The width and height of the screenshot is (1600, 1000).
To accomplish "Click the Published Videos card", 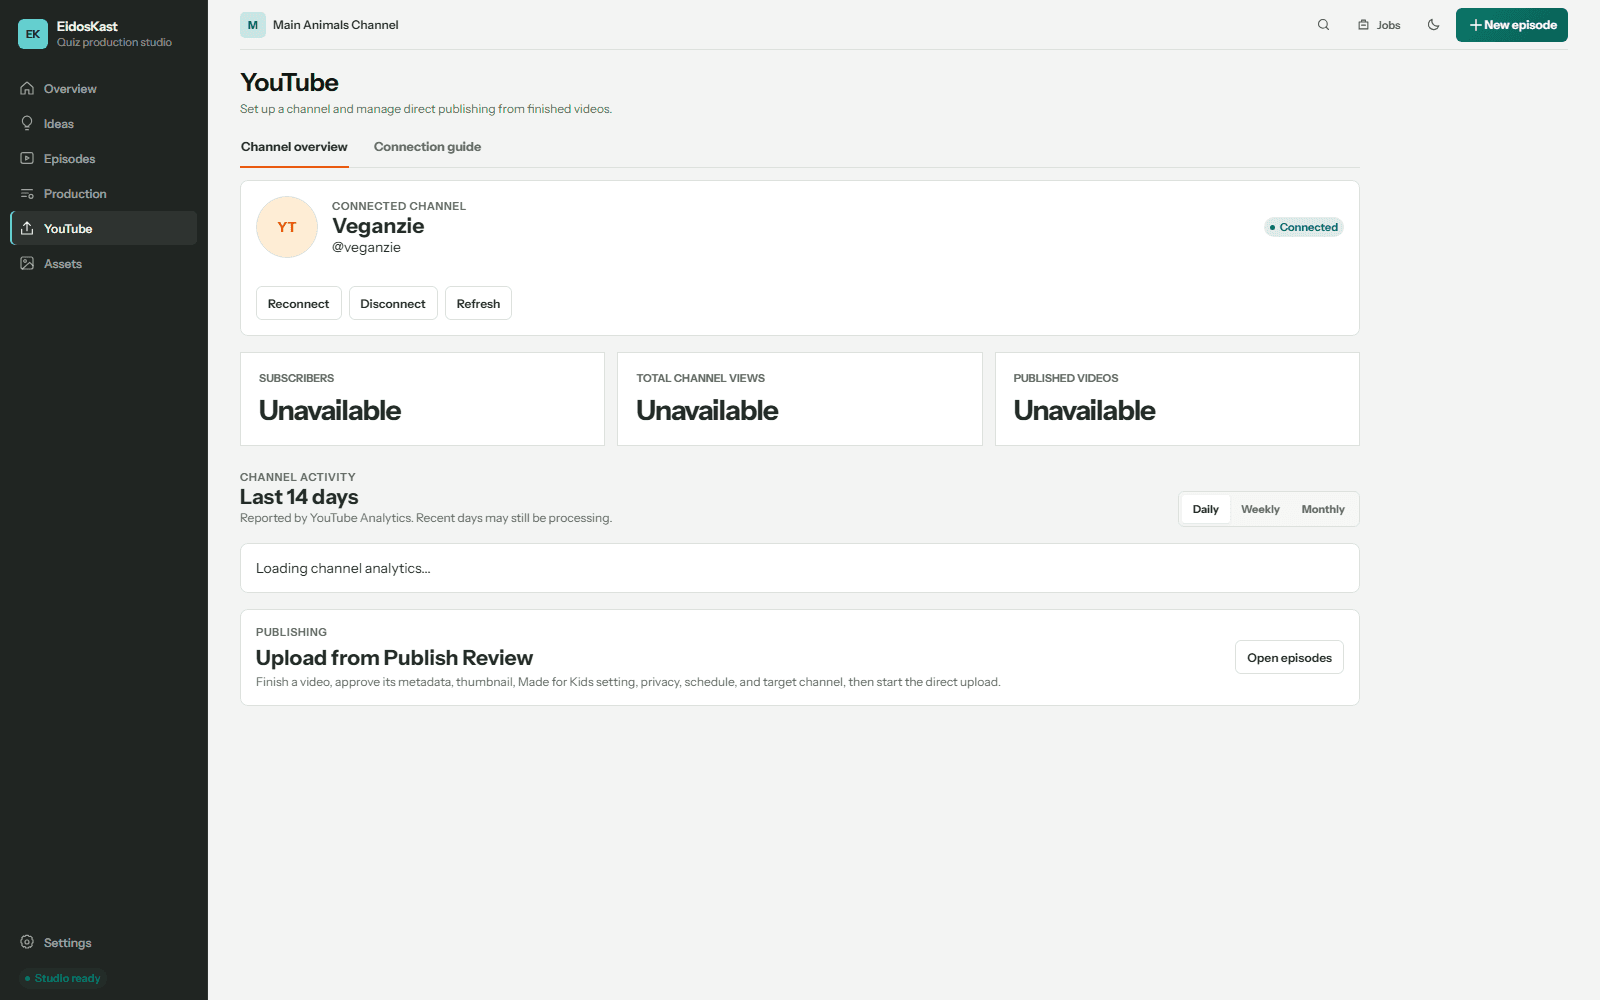I will coord(1177,399).
